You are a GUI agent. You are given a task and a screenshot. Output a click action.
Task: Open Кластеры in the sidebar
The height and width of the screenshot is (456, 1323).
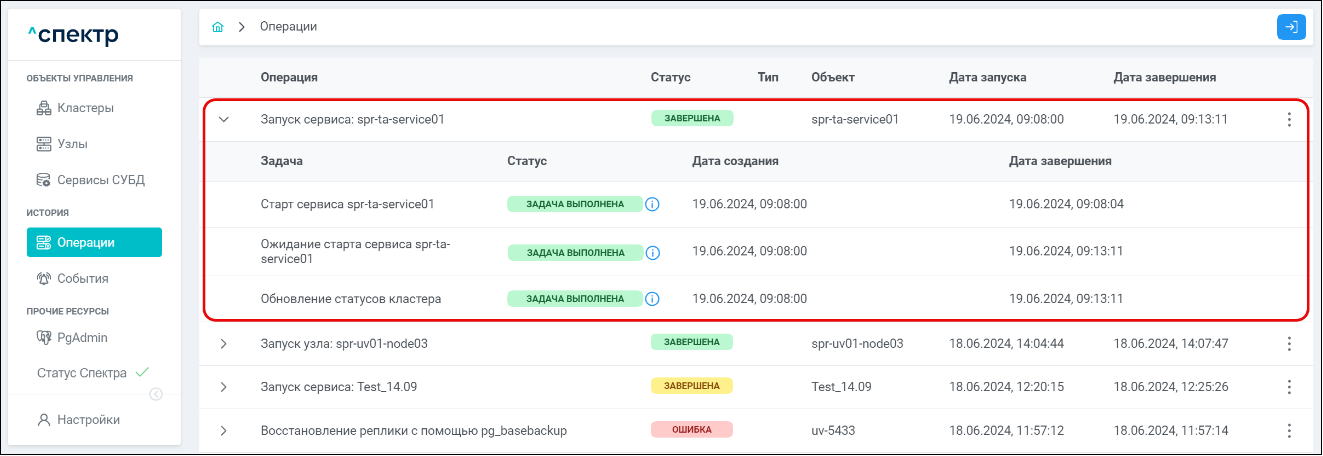(84, 108)
